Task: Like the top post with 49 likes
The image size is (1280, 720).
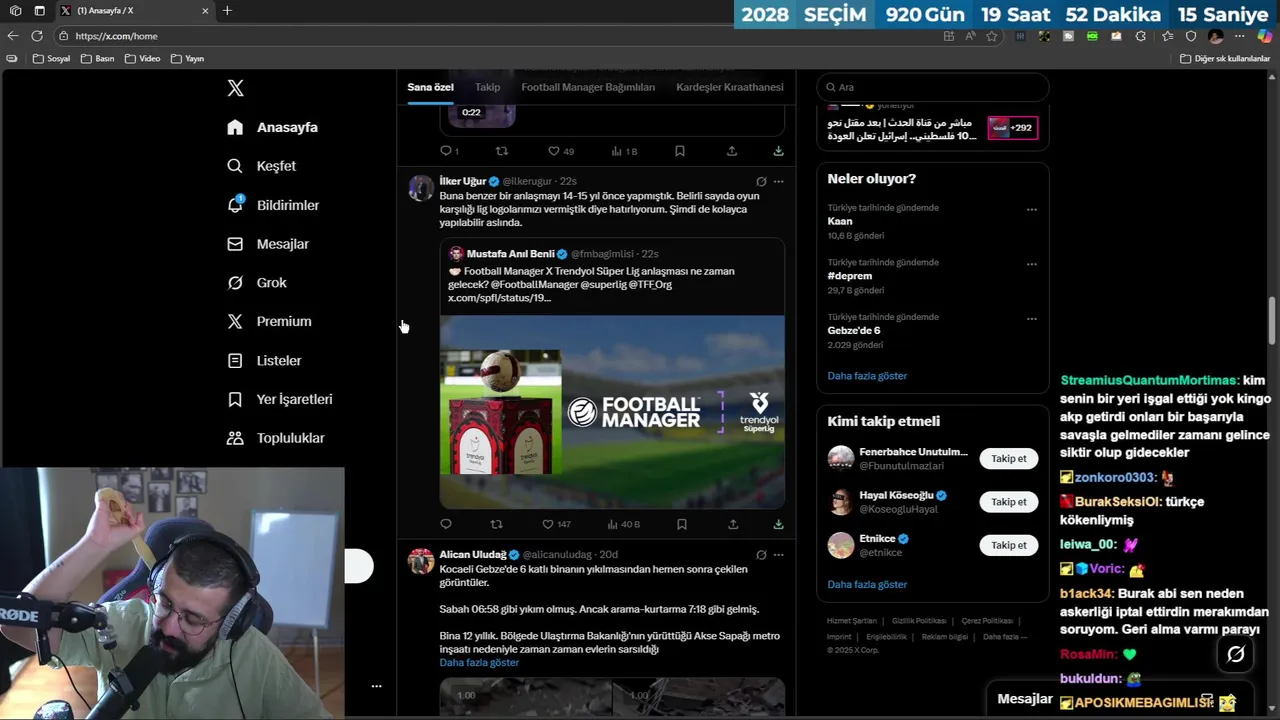Action: click(561, 151)
